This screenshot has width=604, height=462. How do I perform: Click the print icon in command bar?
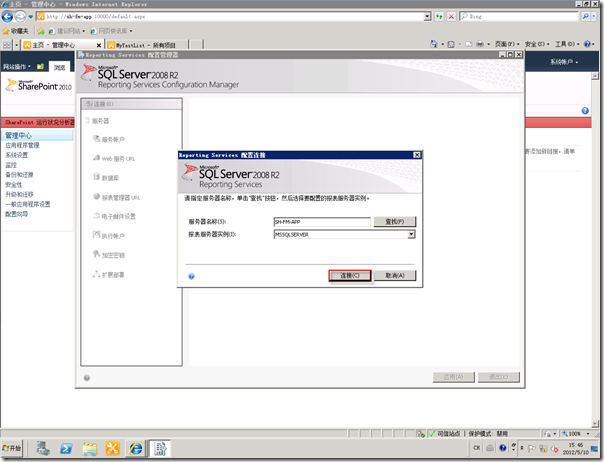[x=480, y=44]
